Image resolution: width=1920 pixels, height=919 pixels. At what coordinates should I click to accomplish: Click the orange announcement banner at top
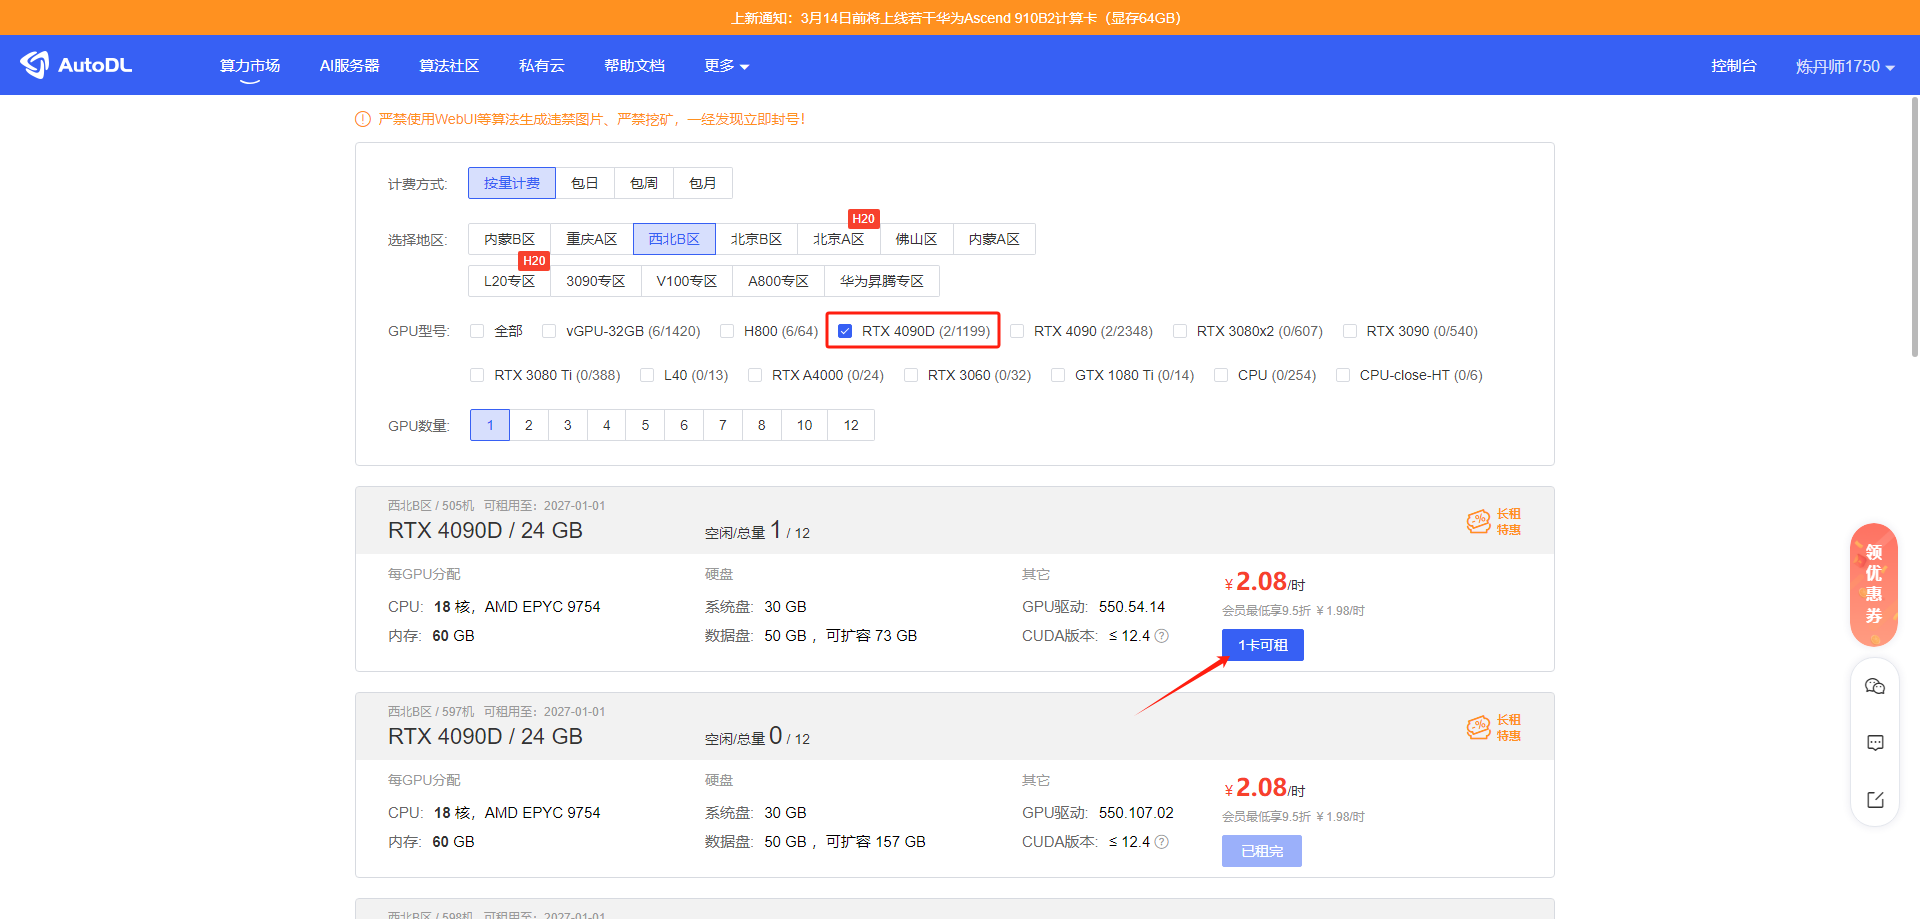pos(960,17)
